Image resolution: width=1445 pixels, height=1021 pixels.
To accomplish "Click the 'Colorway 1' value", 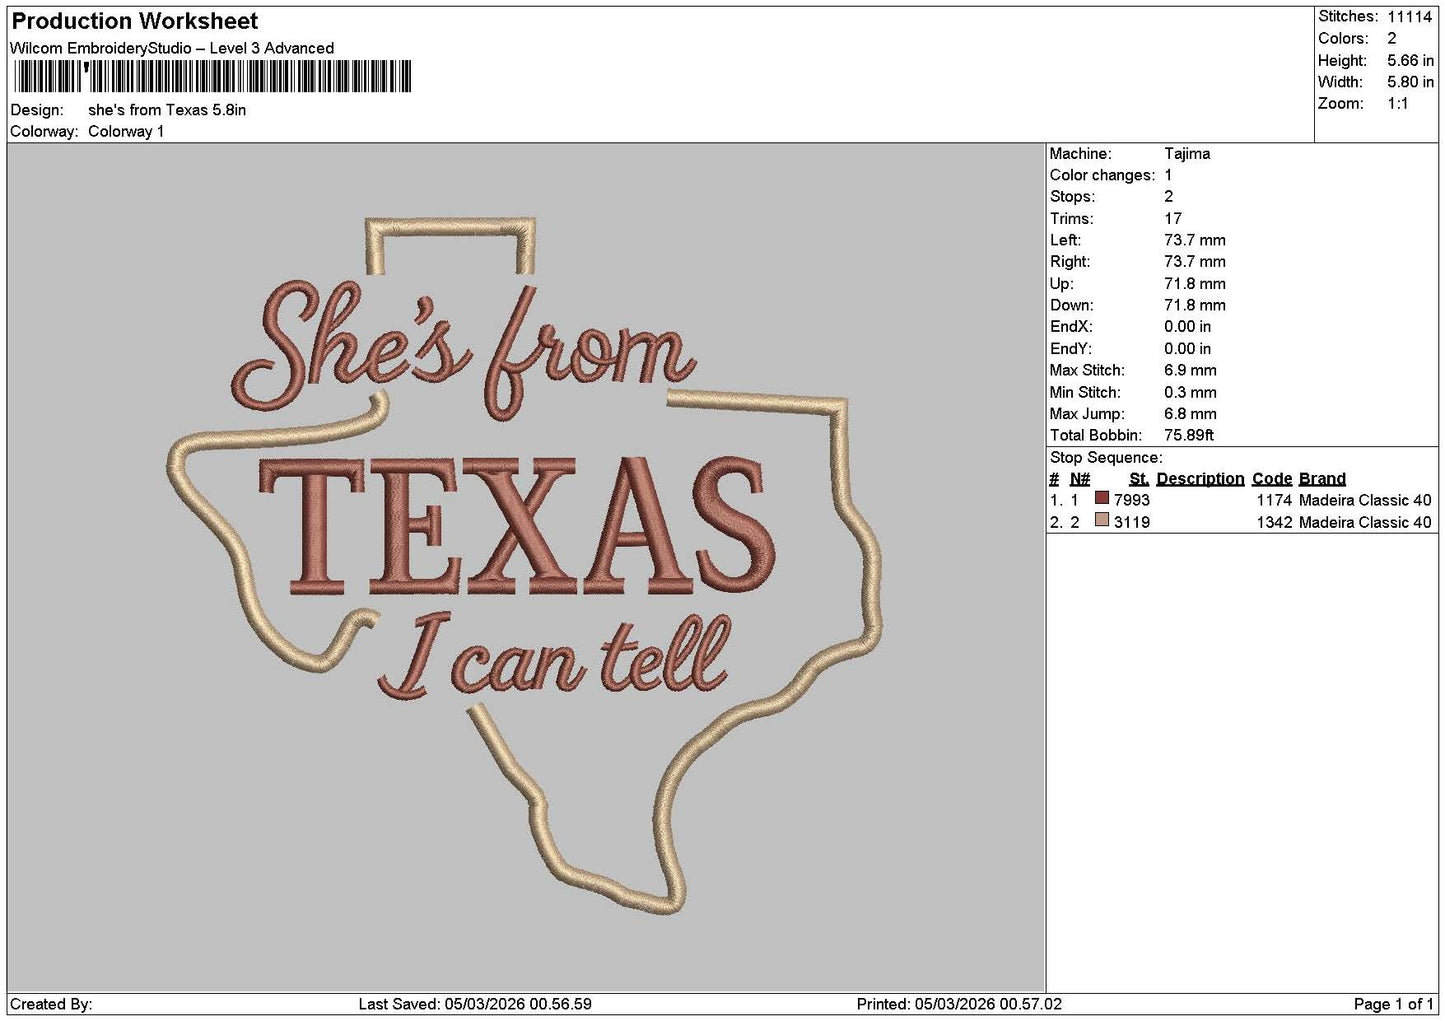I will click(x=126, y=132).
